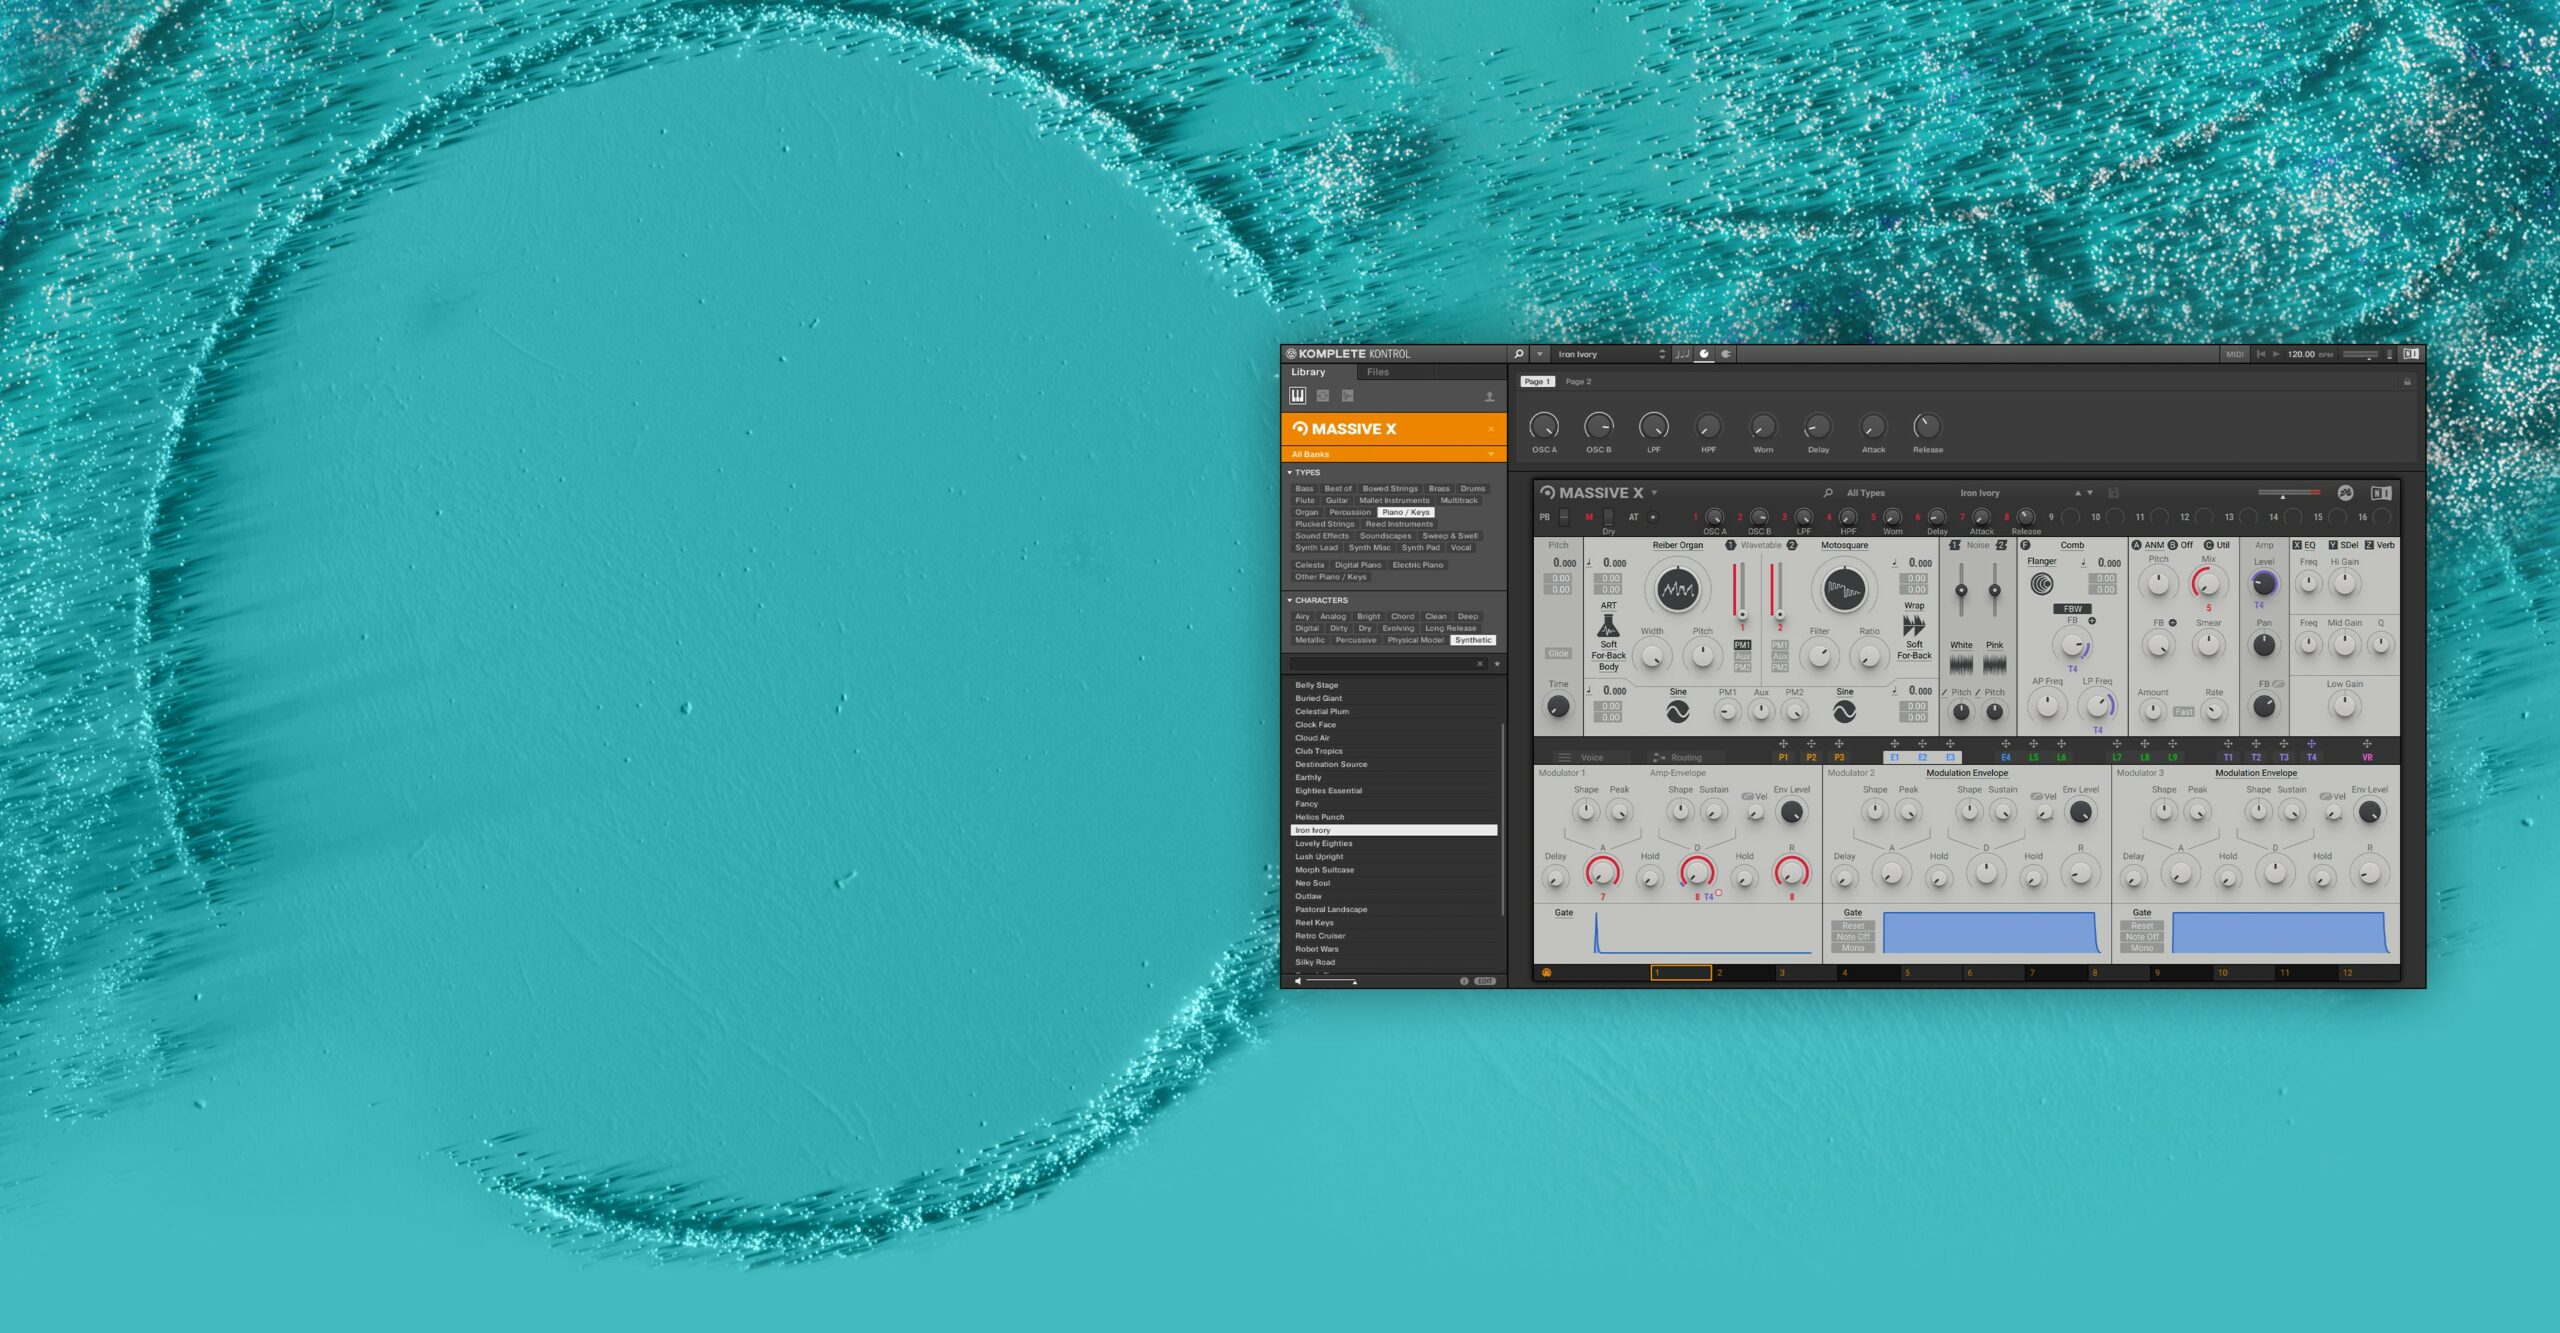Click the Wrap sawtooth icon
The height and width of the screenshot is (1333, 2560).
tap(1913, 626)
